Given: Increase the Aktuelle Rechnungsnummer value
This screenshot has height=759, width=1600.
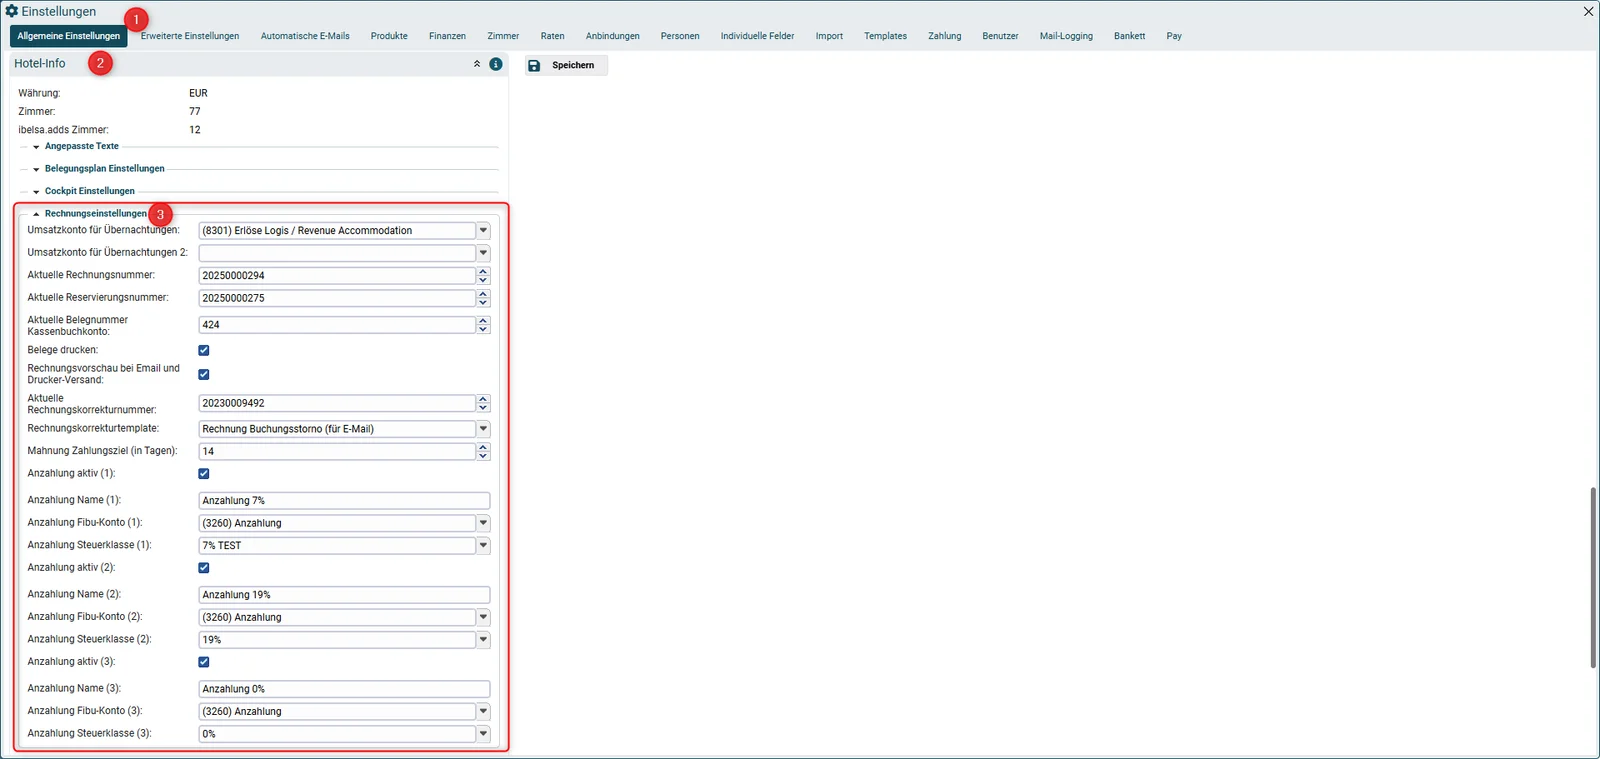Looking at the screenshot, I should click(x=483, y=271).
